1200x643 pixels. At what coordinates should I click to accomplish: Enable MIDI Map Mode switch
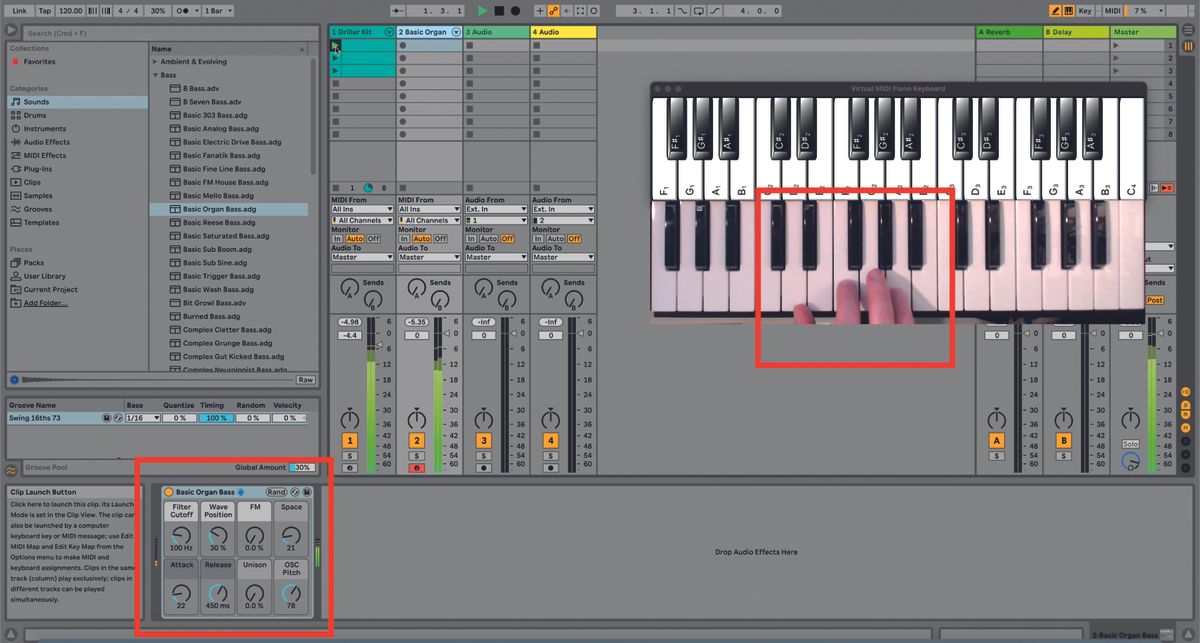pyautogui.click(x=1114, y=10)
